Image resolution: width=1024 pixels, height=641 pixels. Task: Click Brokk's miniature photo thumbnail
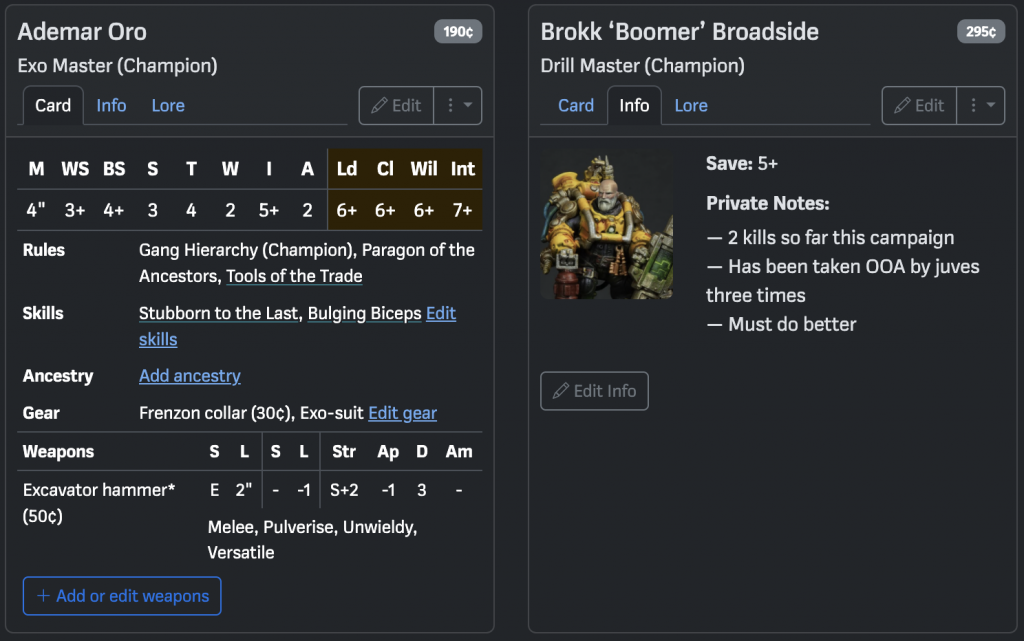coord(607,226)
